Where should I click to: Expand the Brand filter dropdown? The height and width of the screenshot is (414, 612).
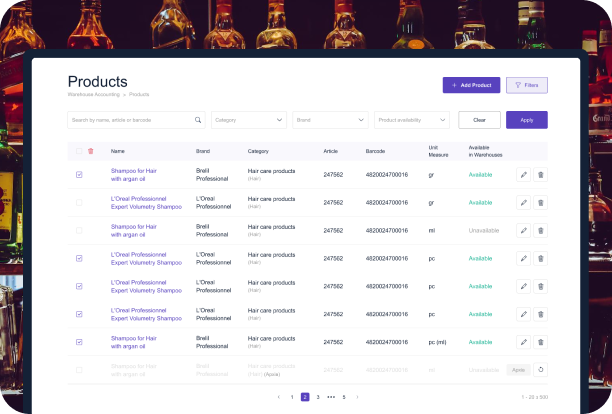[330, 120]
